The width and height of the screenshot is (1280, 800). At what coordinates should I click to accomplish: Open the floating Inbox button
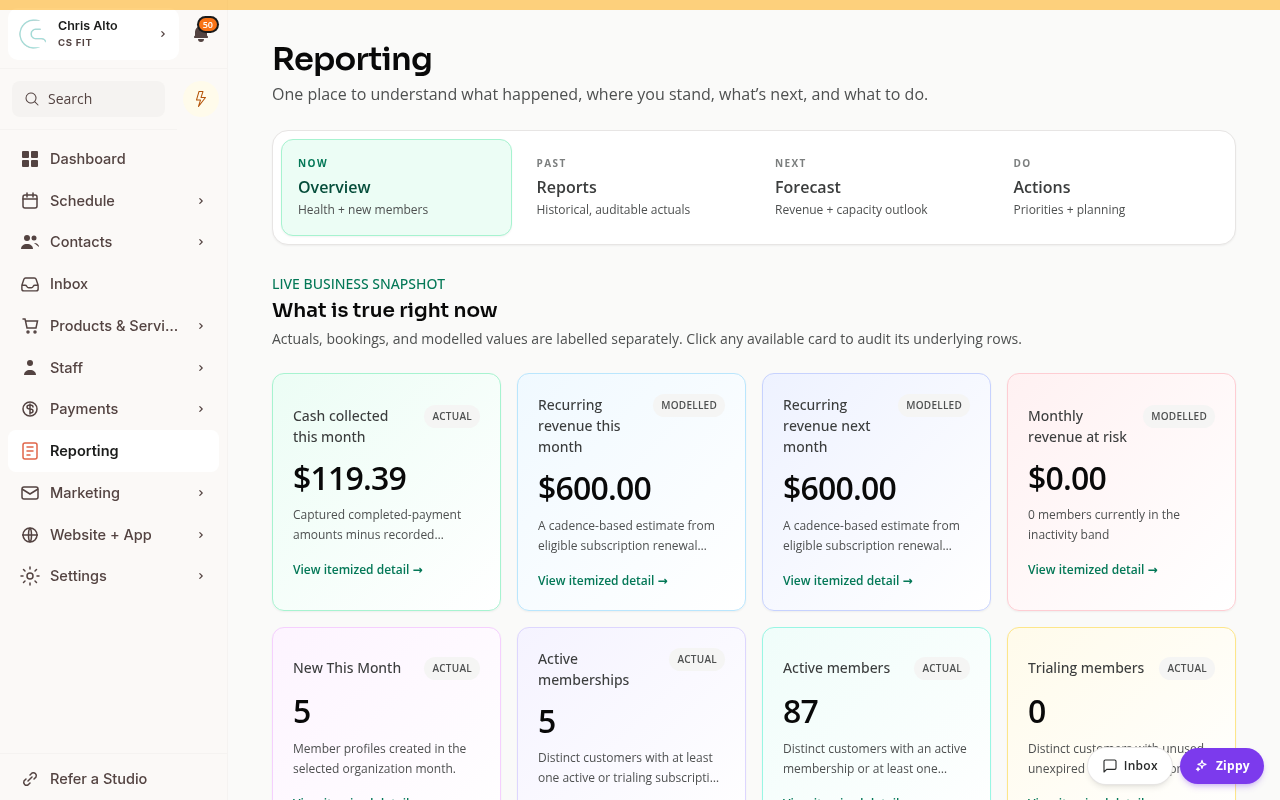[1130, 766]
